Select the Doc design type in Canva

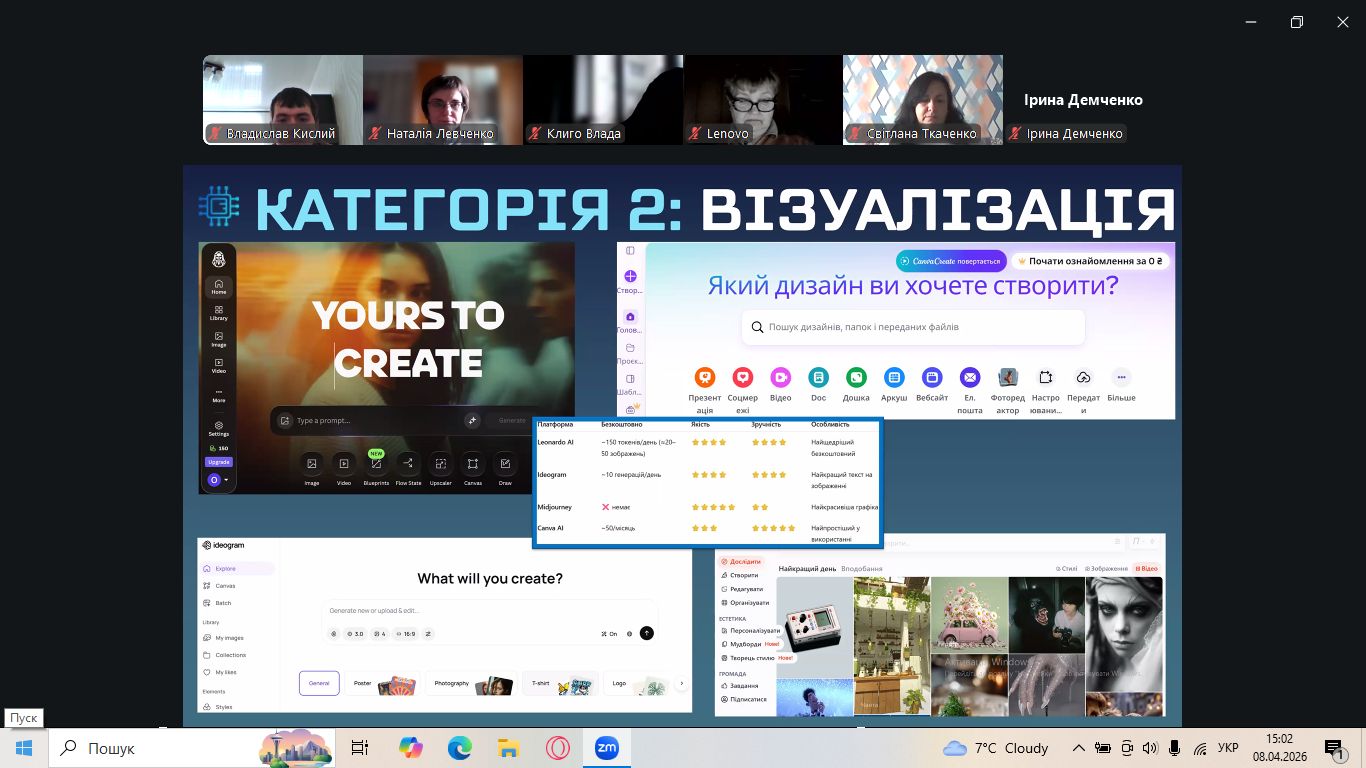(818, 384)
